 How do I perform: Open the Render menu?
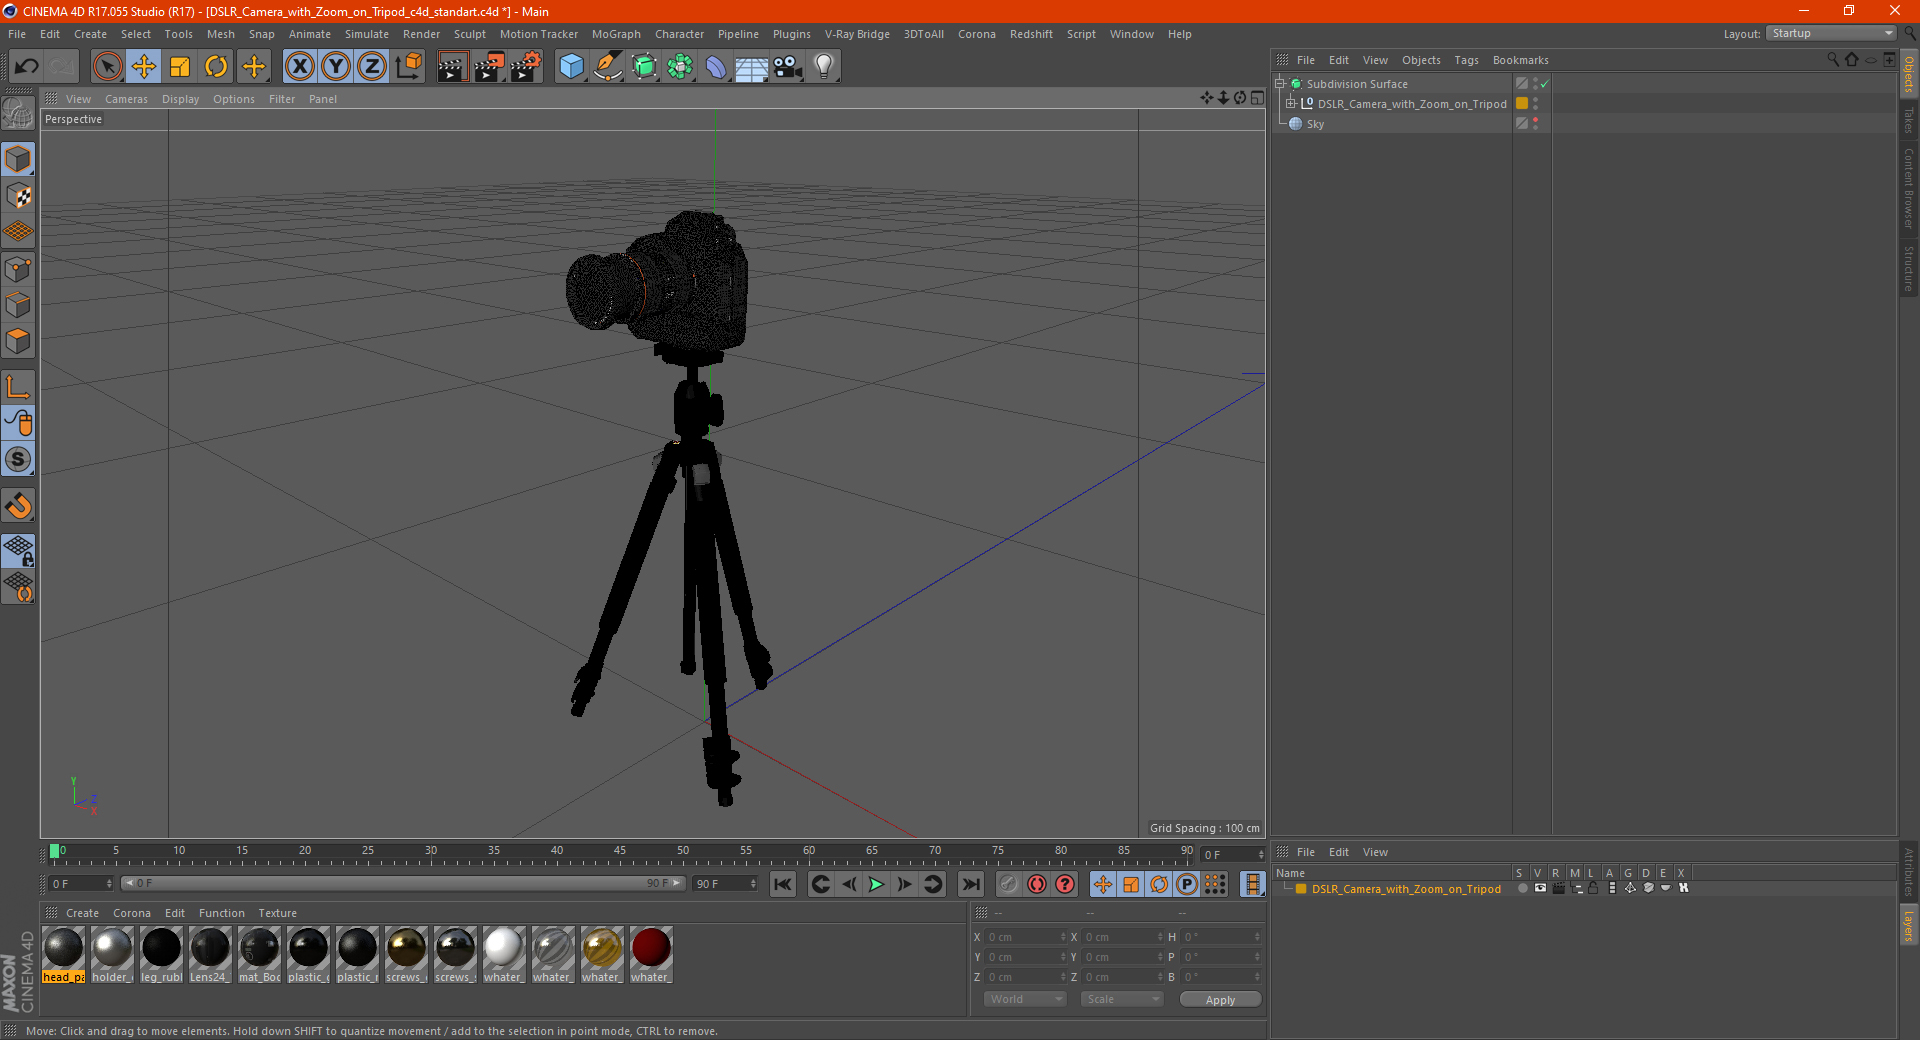pos(421,34)
